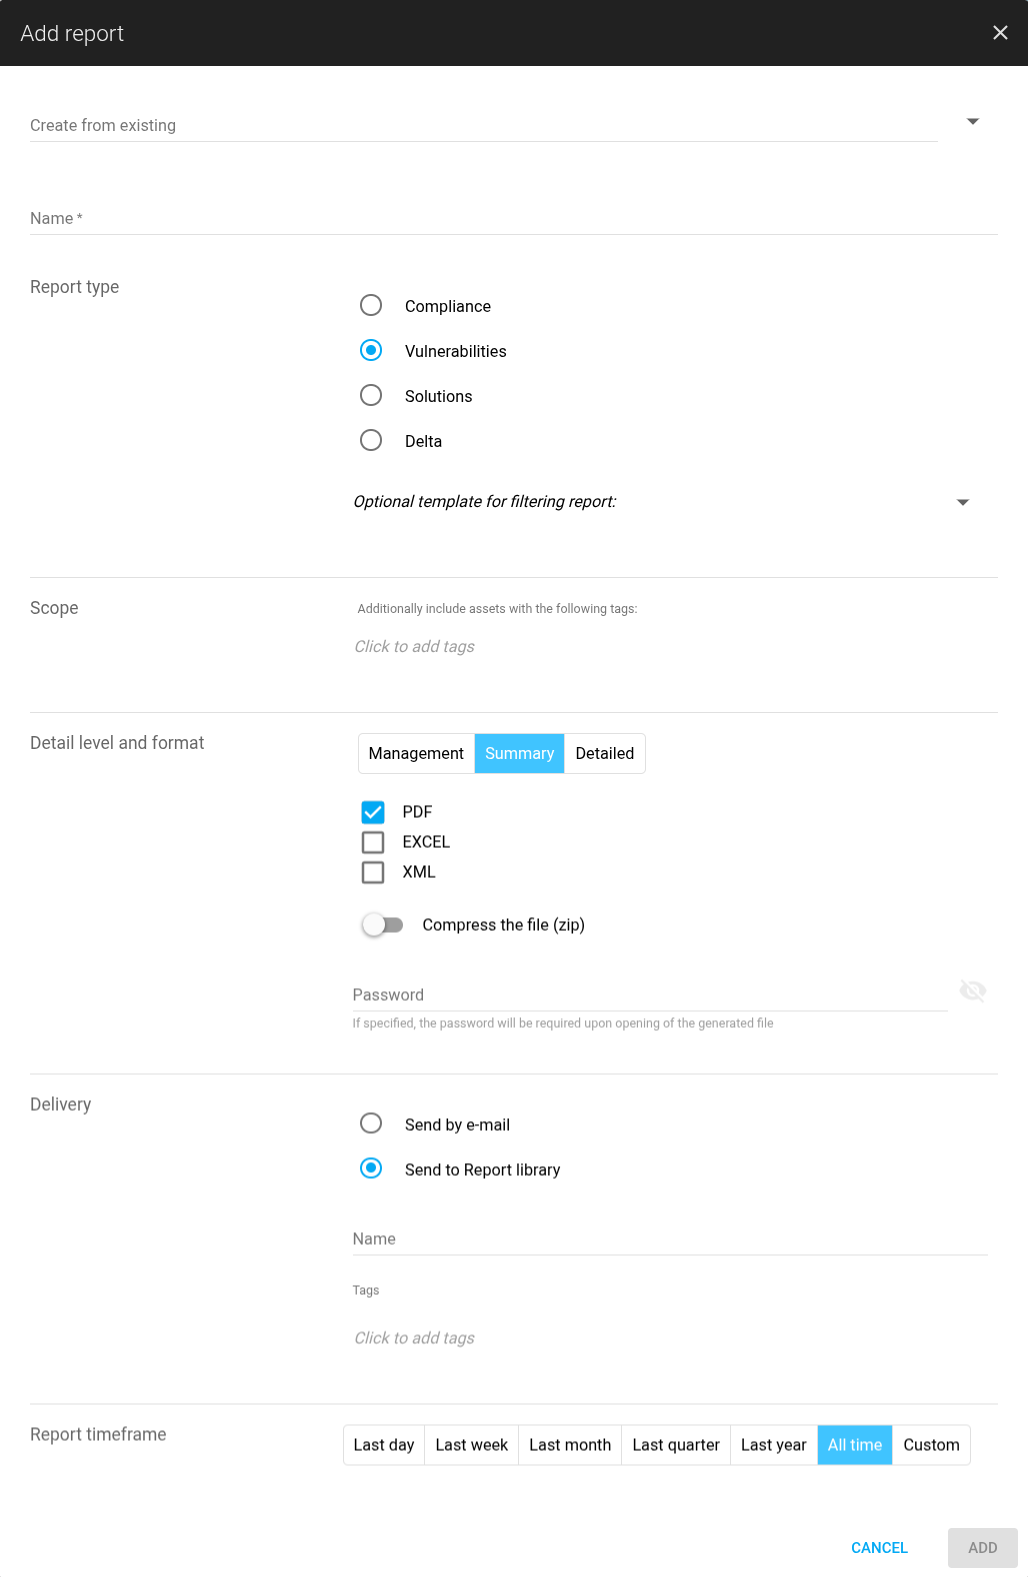Screen dimensions: 1028x1577
Task: Close the Add report dialog
Action: (x=999, y=33)
